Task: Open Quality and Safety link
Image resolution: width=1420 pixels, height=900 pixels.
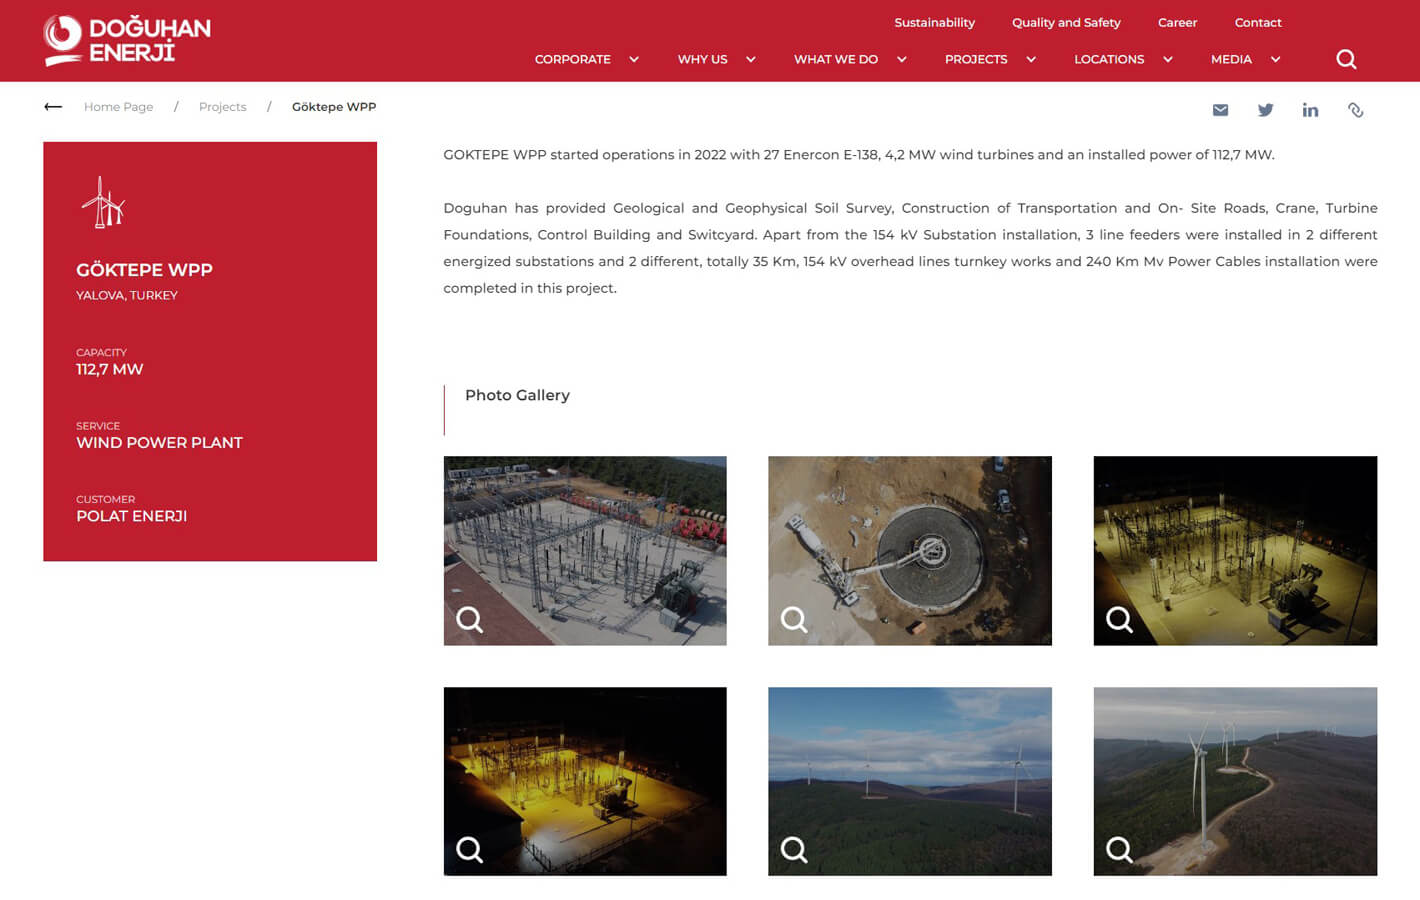Action: (1066, 22)
